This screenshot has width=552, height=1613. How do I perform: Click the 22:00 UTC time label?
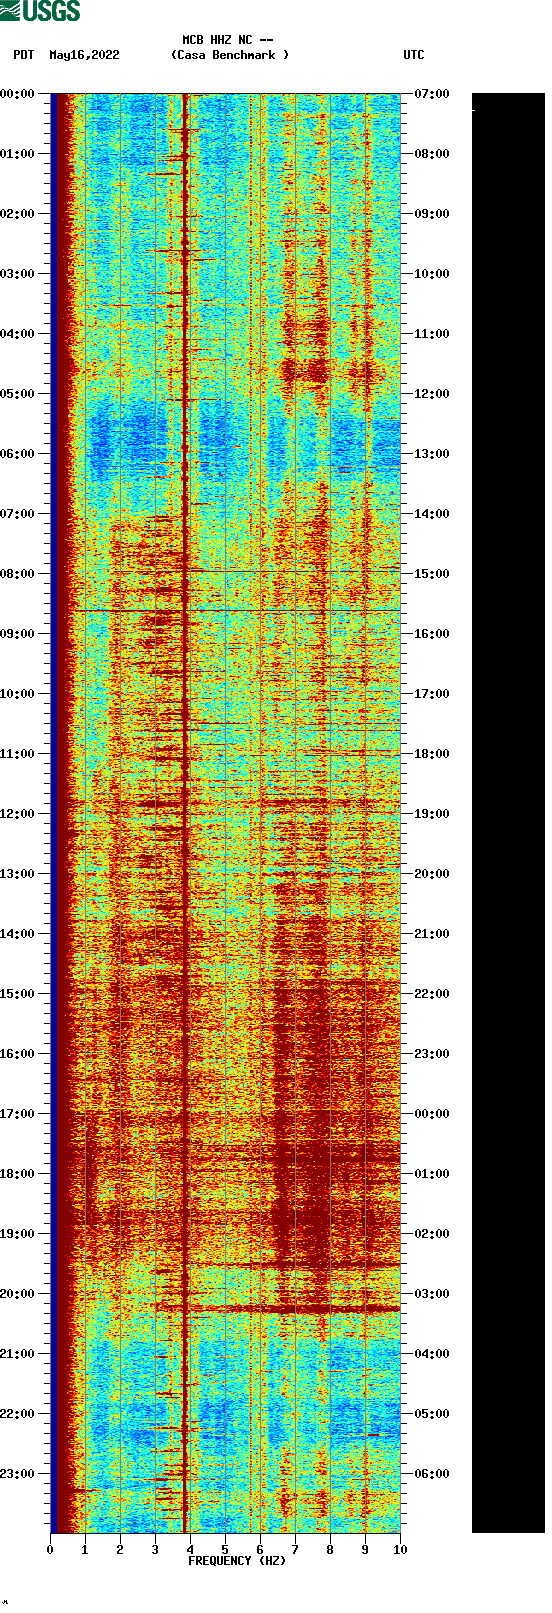(432, 994)
